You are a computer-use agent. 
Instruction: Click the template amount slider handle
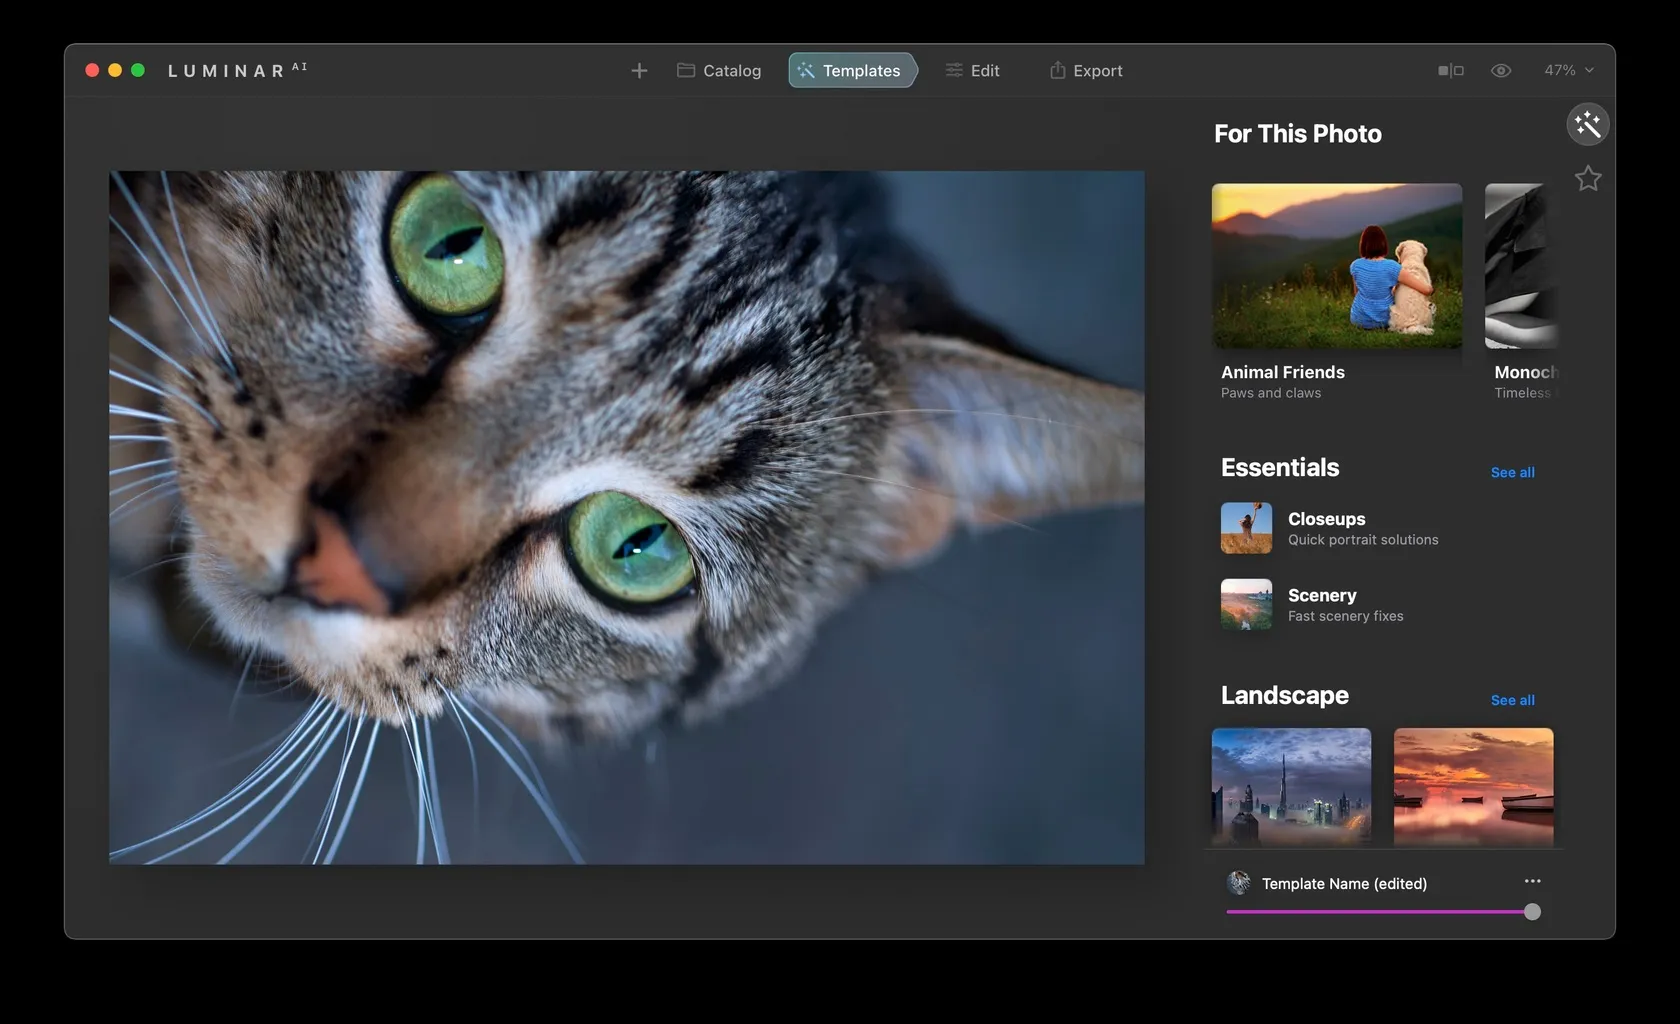tap(1532, 912)
